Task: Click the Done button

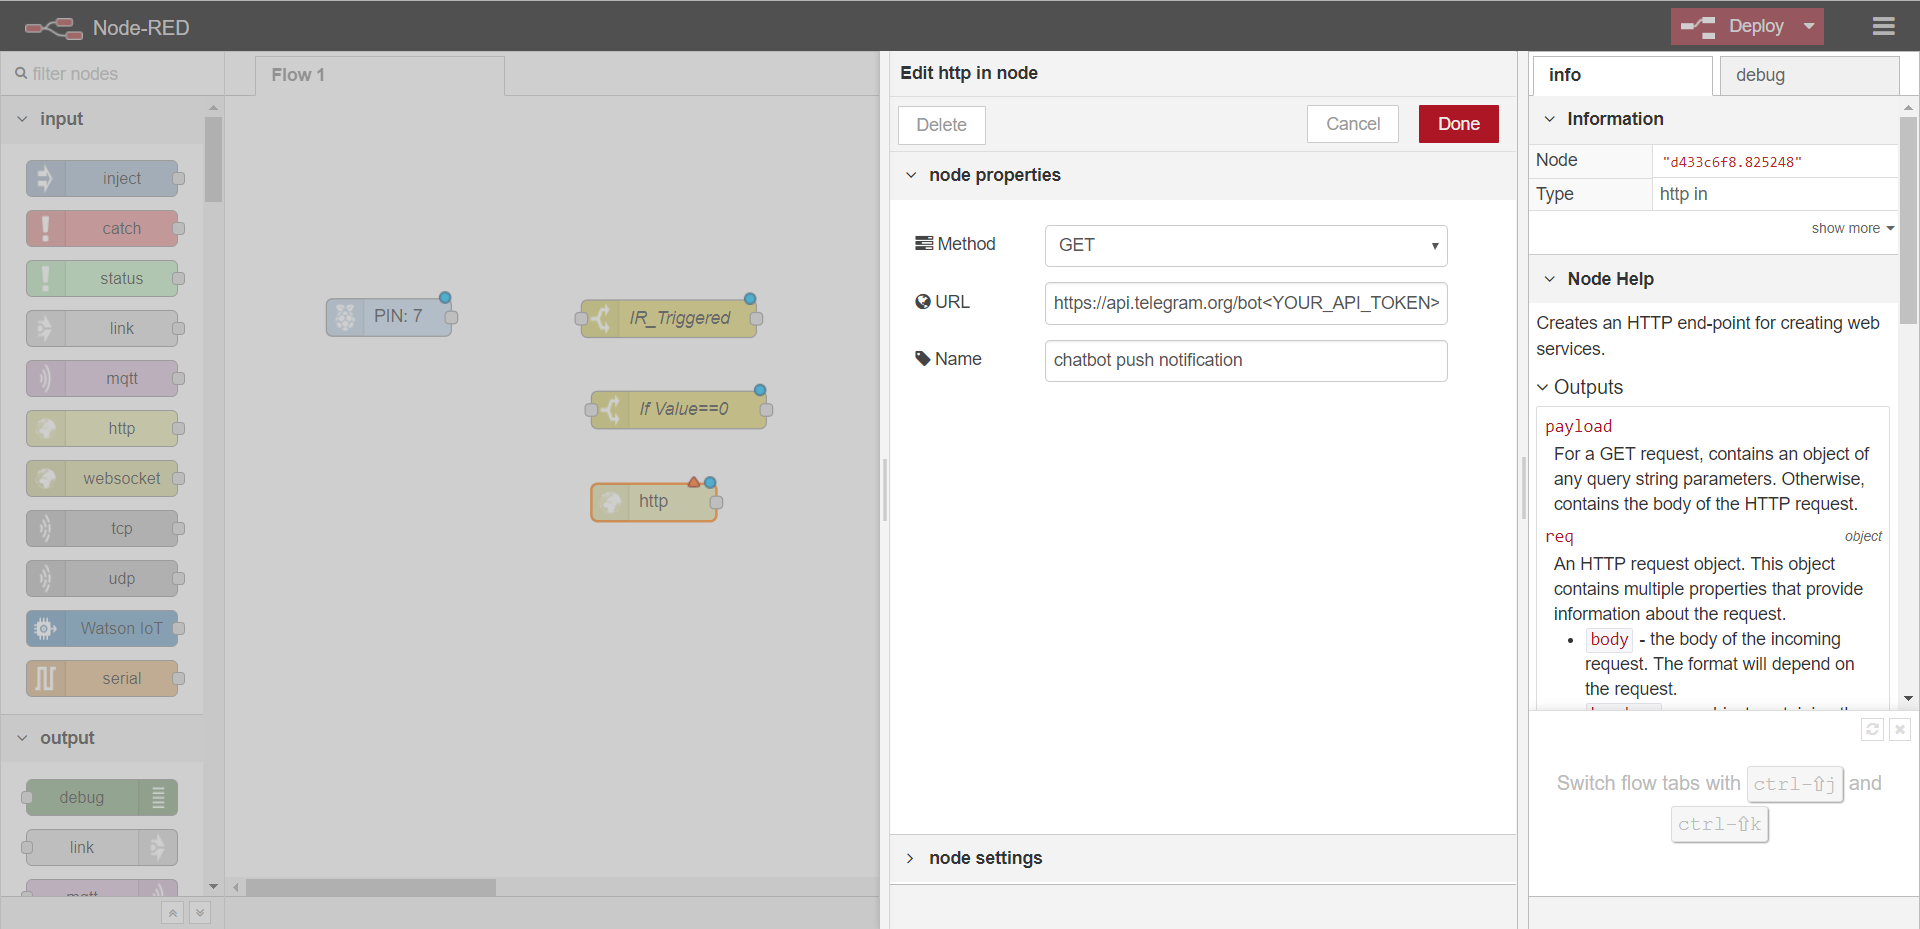Action: tap(1458, 124)
